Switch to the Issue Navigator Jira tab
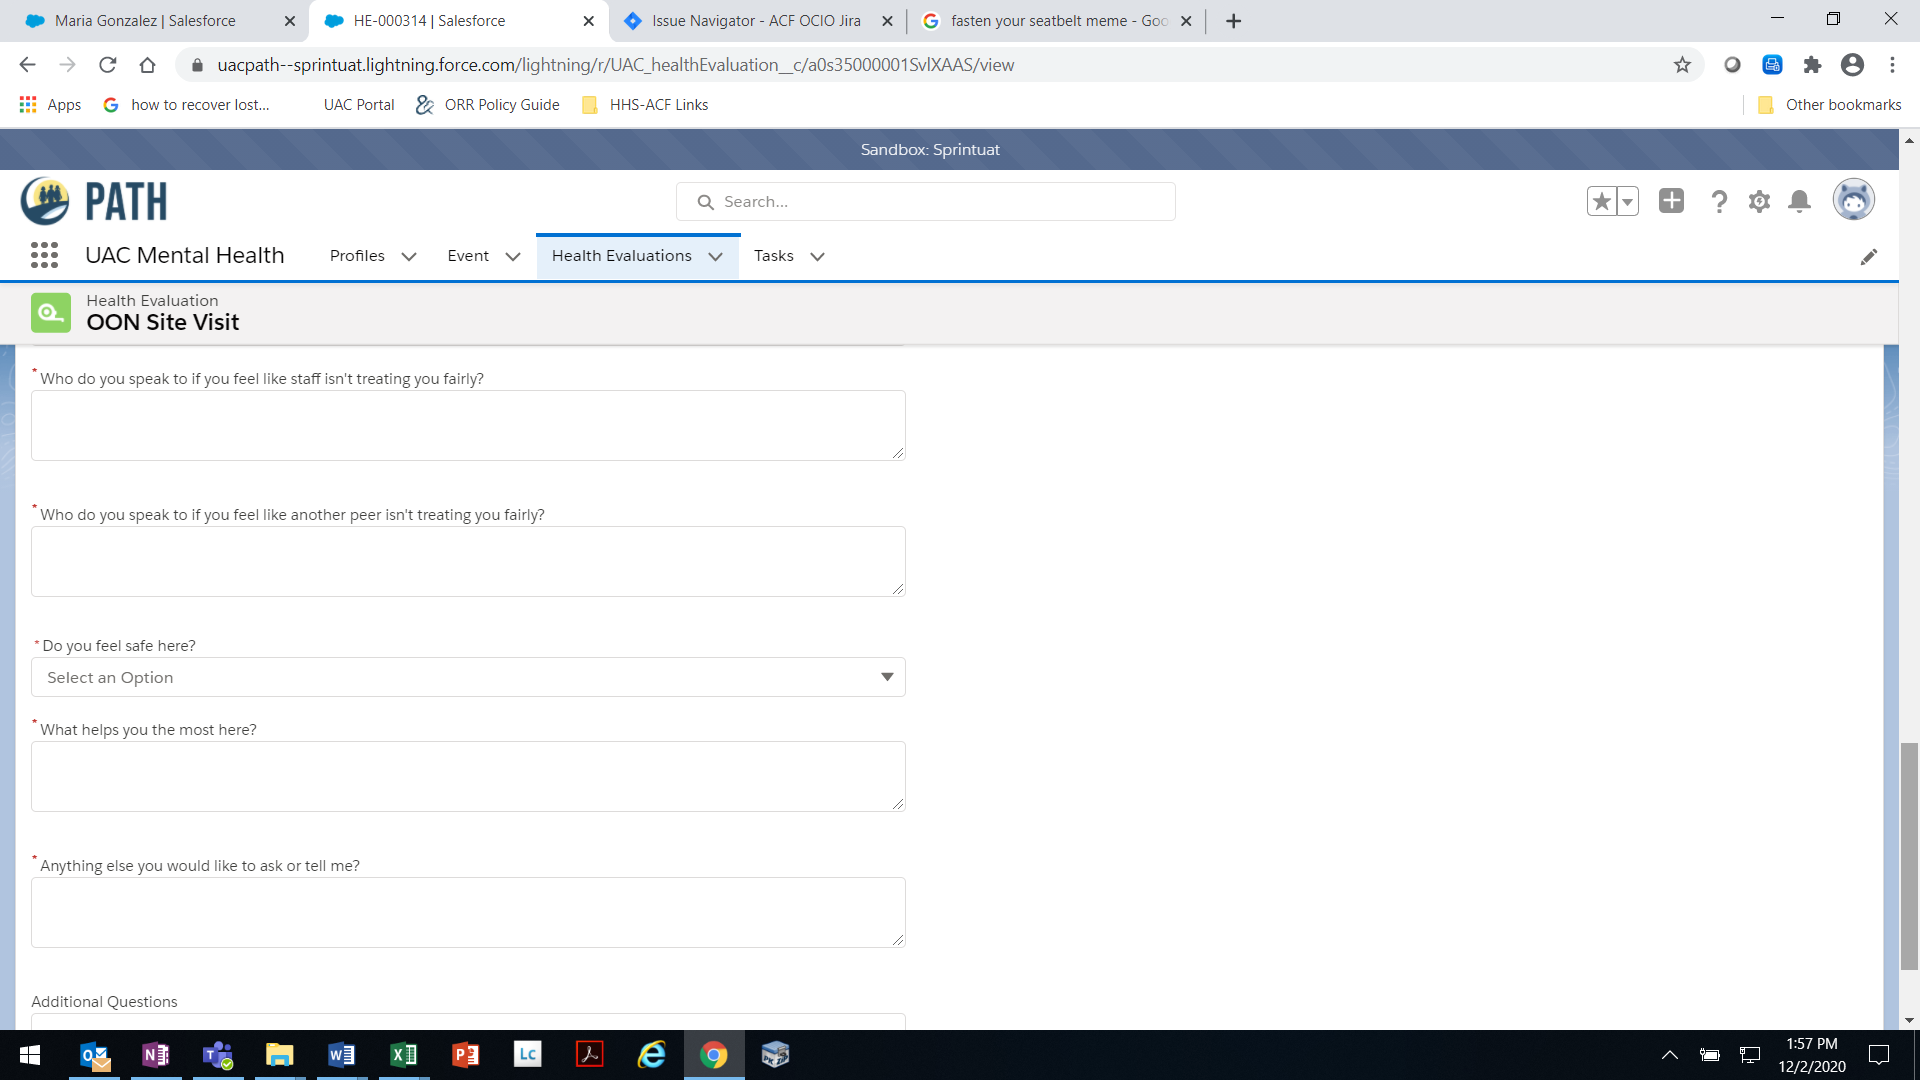The height and width of the screenshot is (1080, 1920). tap(756, 21)
